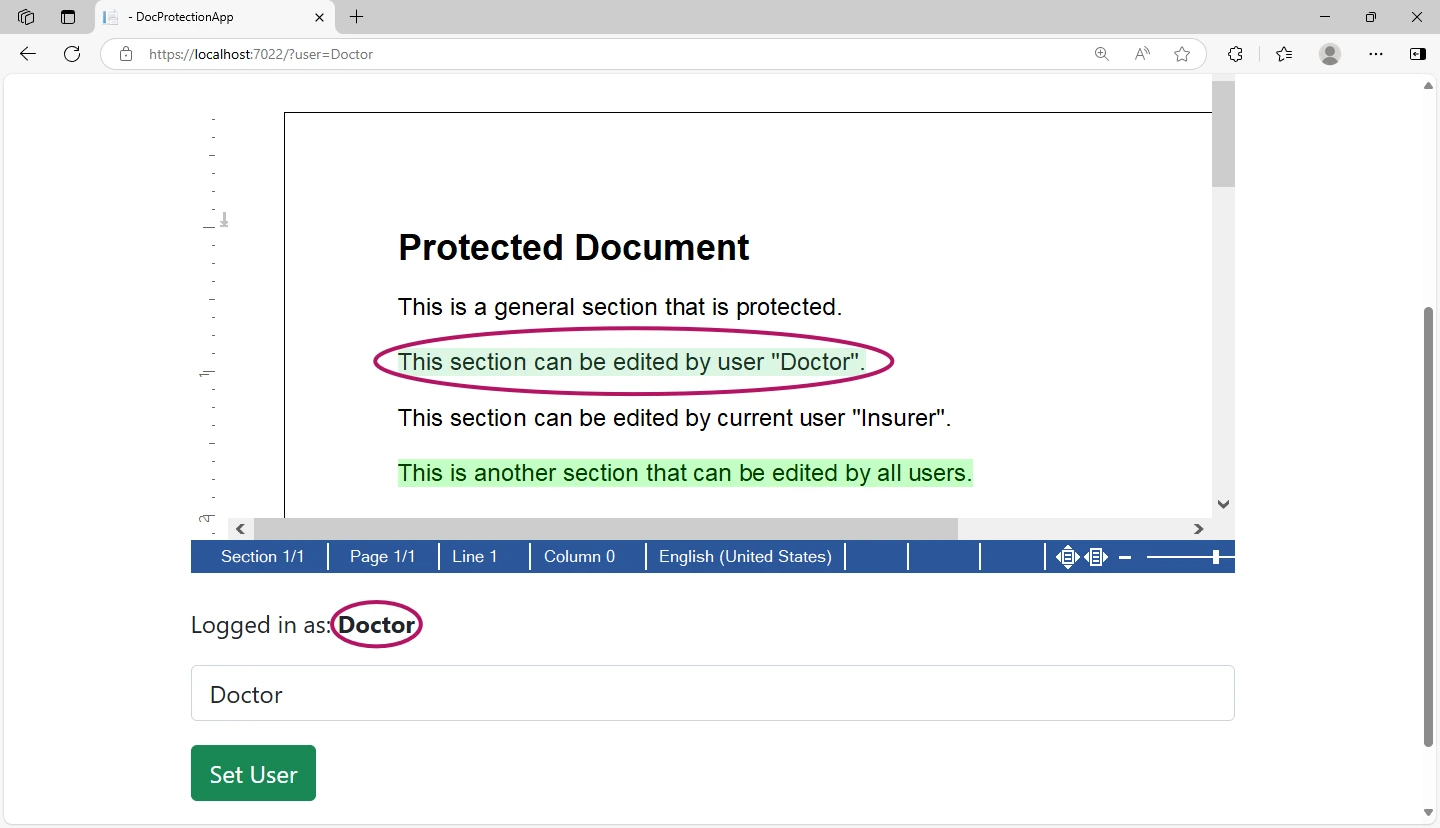Screen dimensions: 1440x828
Task: Click the user name input containing Doctor
Action: coord(712,693)
